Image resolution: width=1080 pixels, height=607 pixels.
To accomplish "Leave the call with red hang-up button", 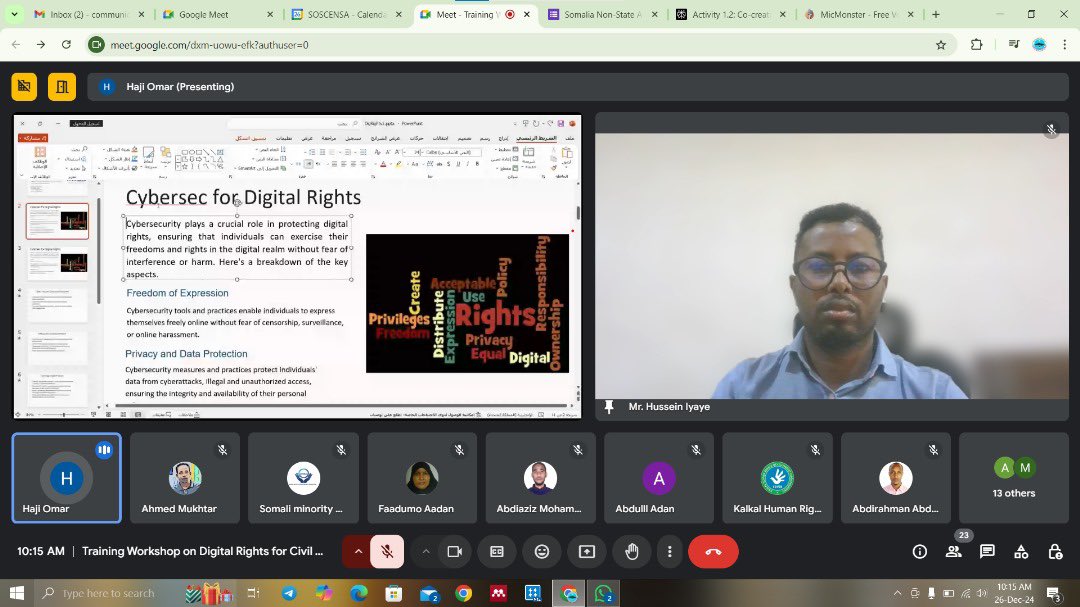I will (x=713, y=551).
